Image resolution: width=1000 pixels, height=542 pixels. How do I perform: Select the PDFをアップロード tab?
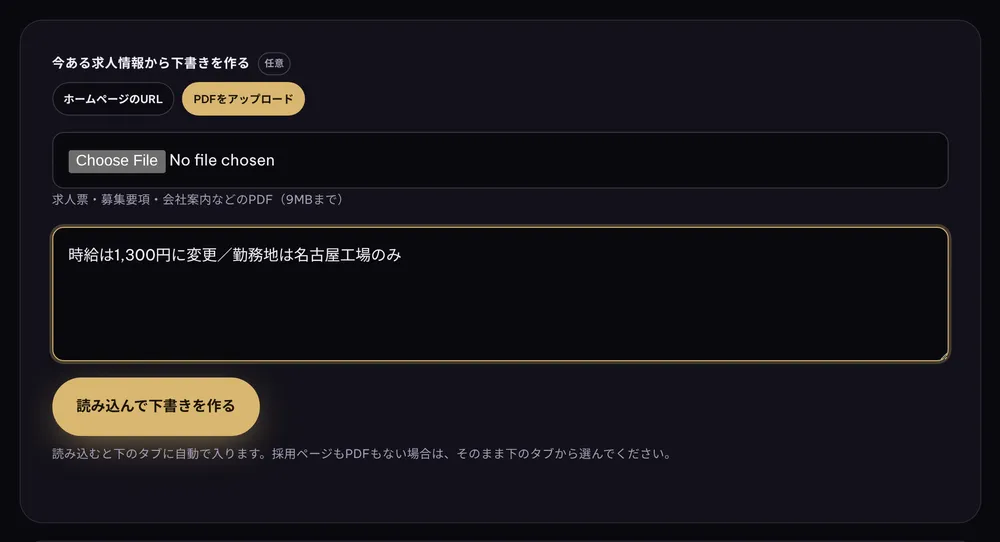(243, 99)
